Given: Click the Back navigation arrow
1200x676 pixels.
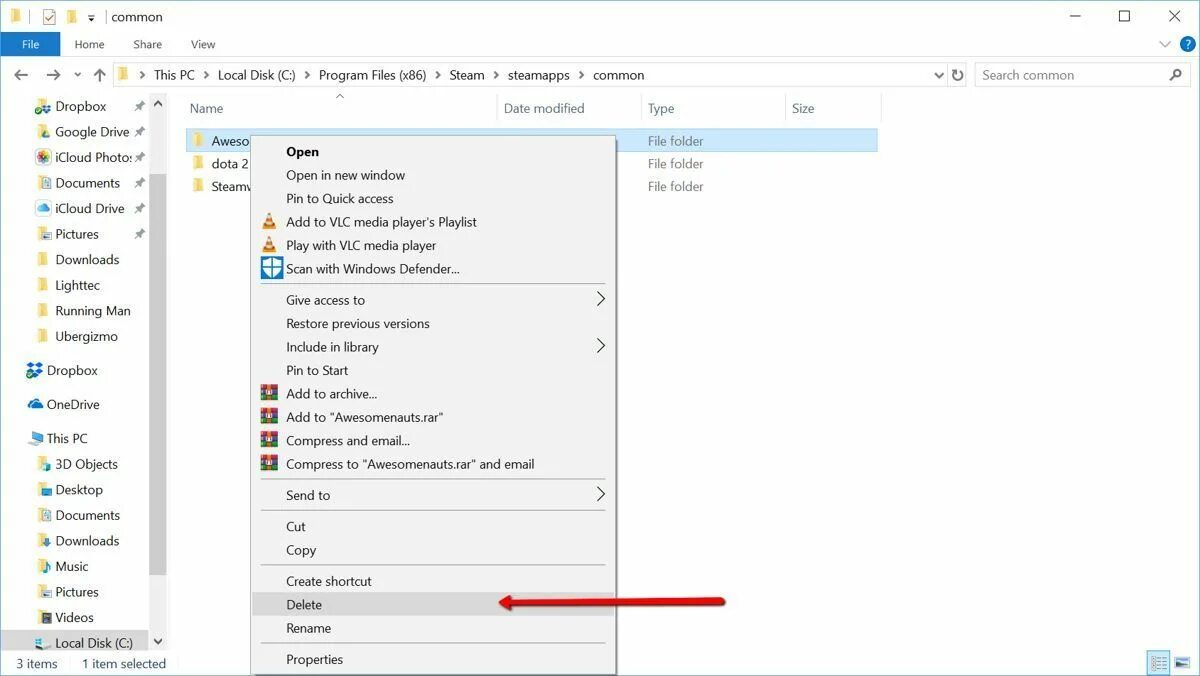Looking at the screenshot, I should click(x=21, y=75).
